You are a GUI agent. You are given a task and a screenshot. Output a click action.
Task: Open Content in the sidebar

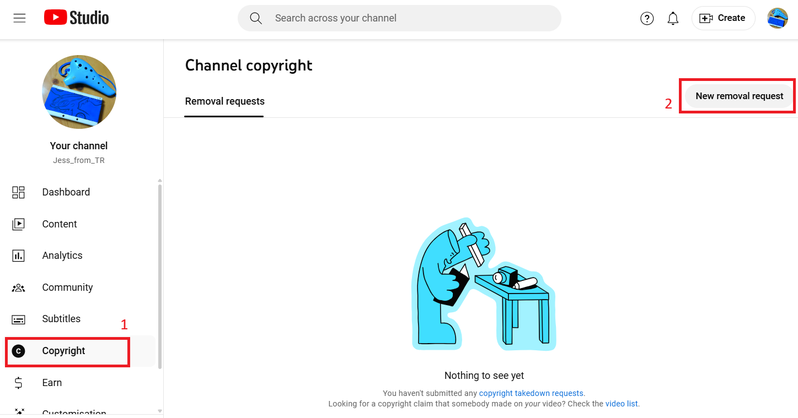pyautogui.click(x=59, y=224)
